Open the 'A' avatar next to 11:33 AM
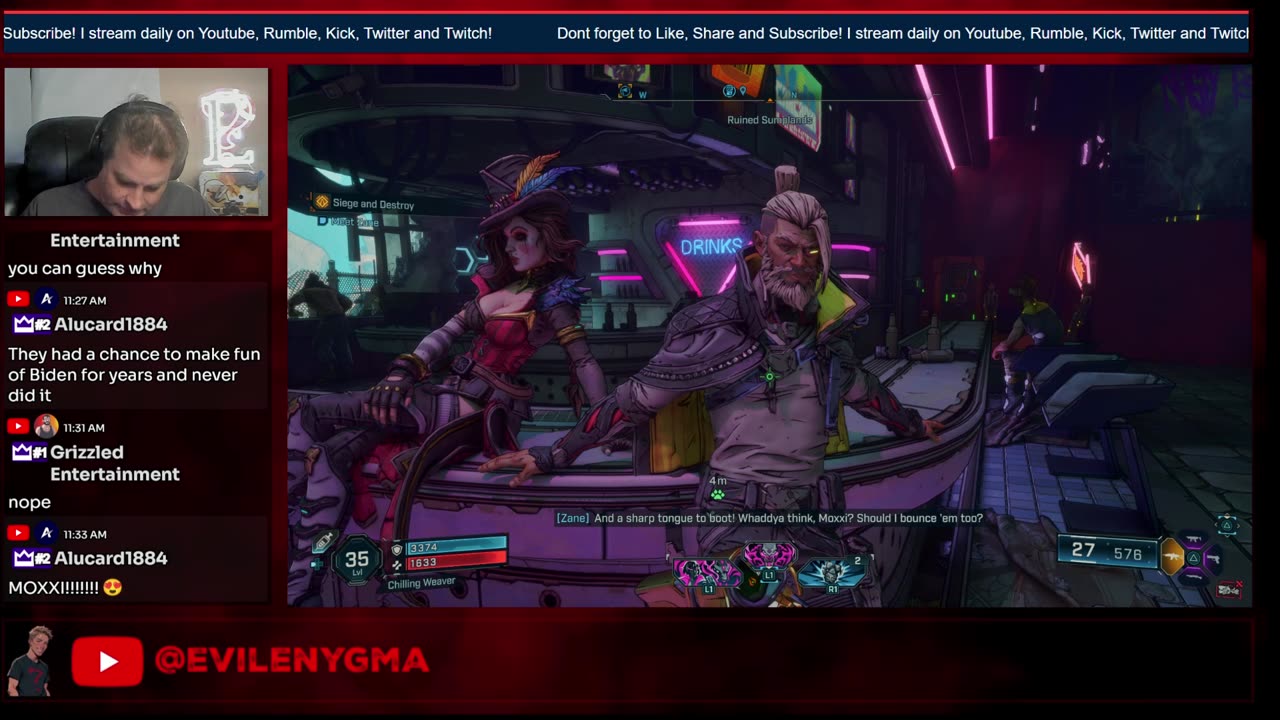Viewport: 1280px width, 720px height. [46, 533]
